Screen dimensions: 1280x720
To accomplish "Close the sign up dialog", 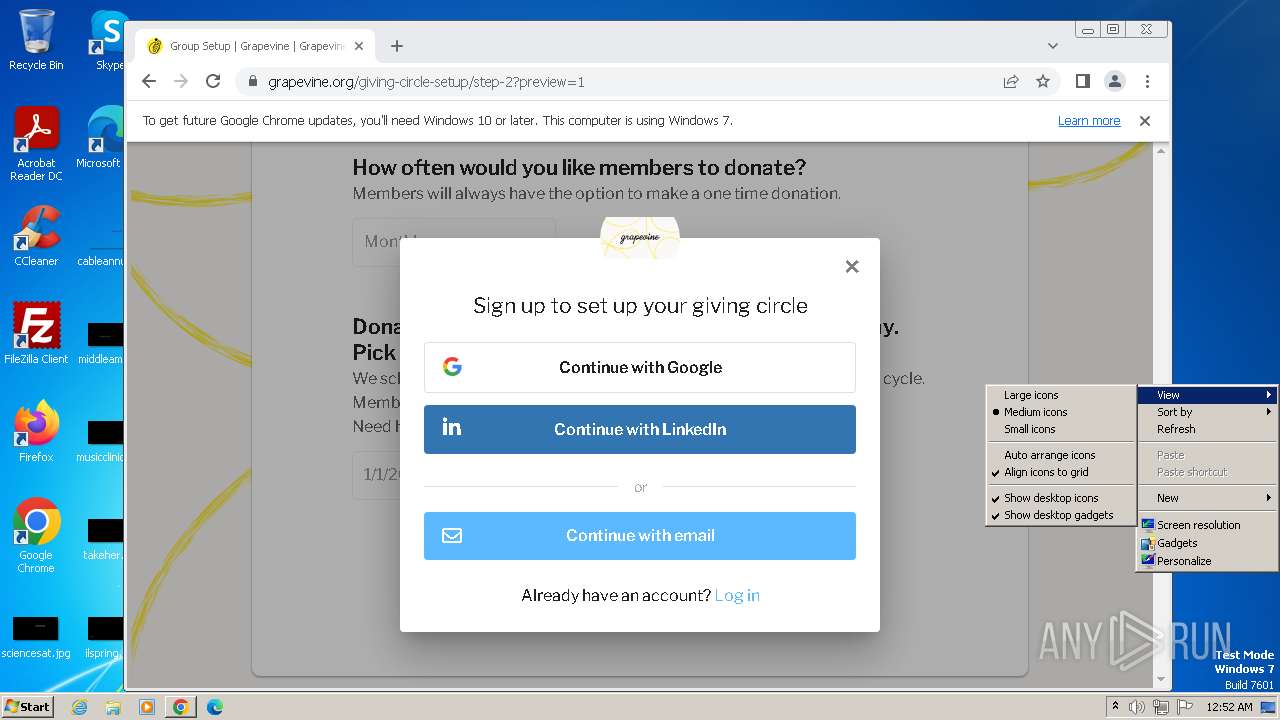I will 852,266.
